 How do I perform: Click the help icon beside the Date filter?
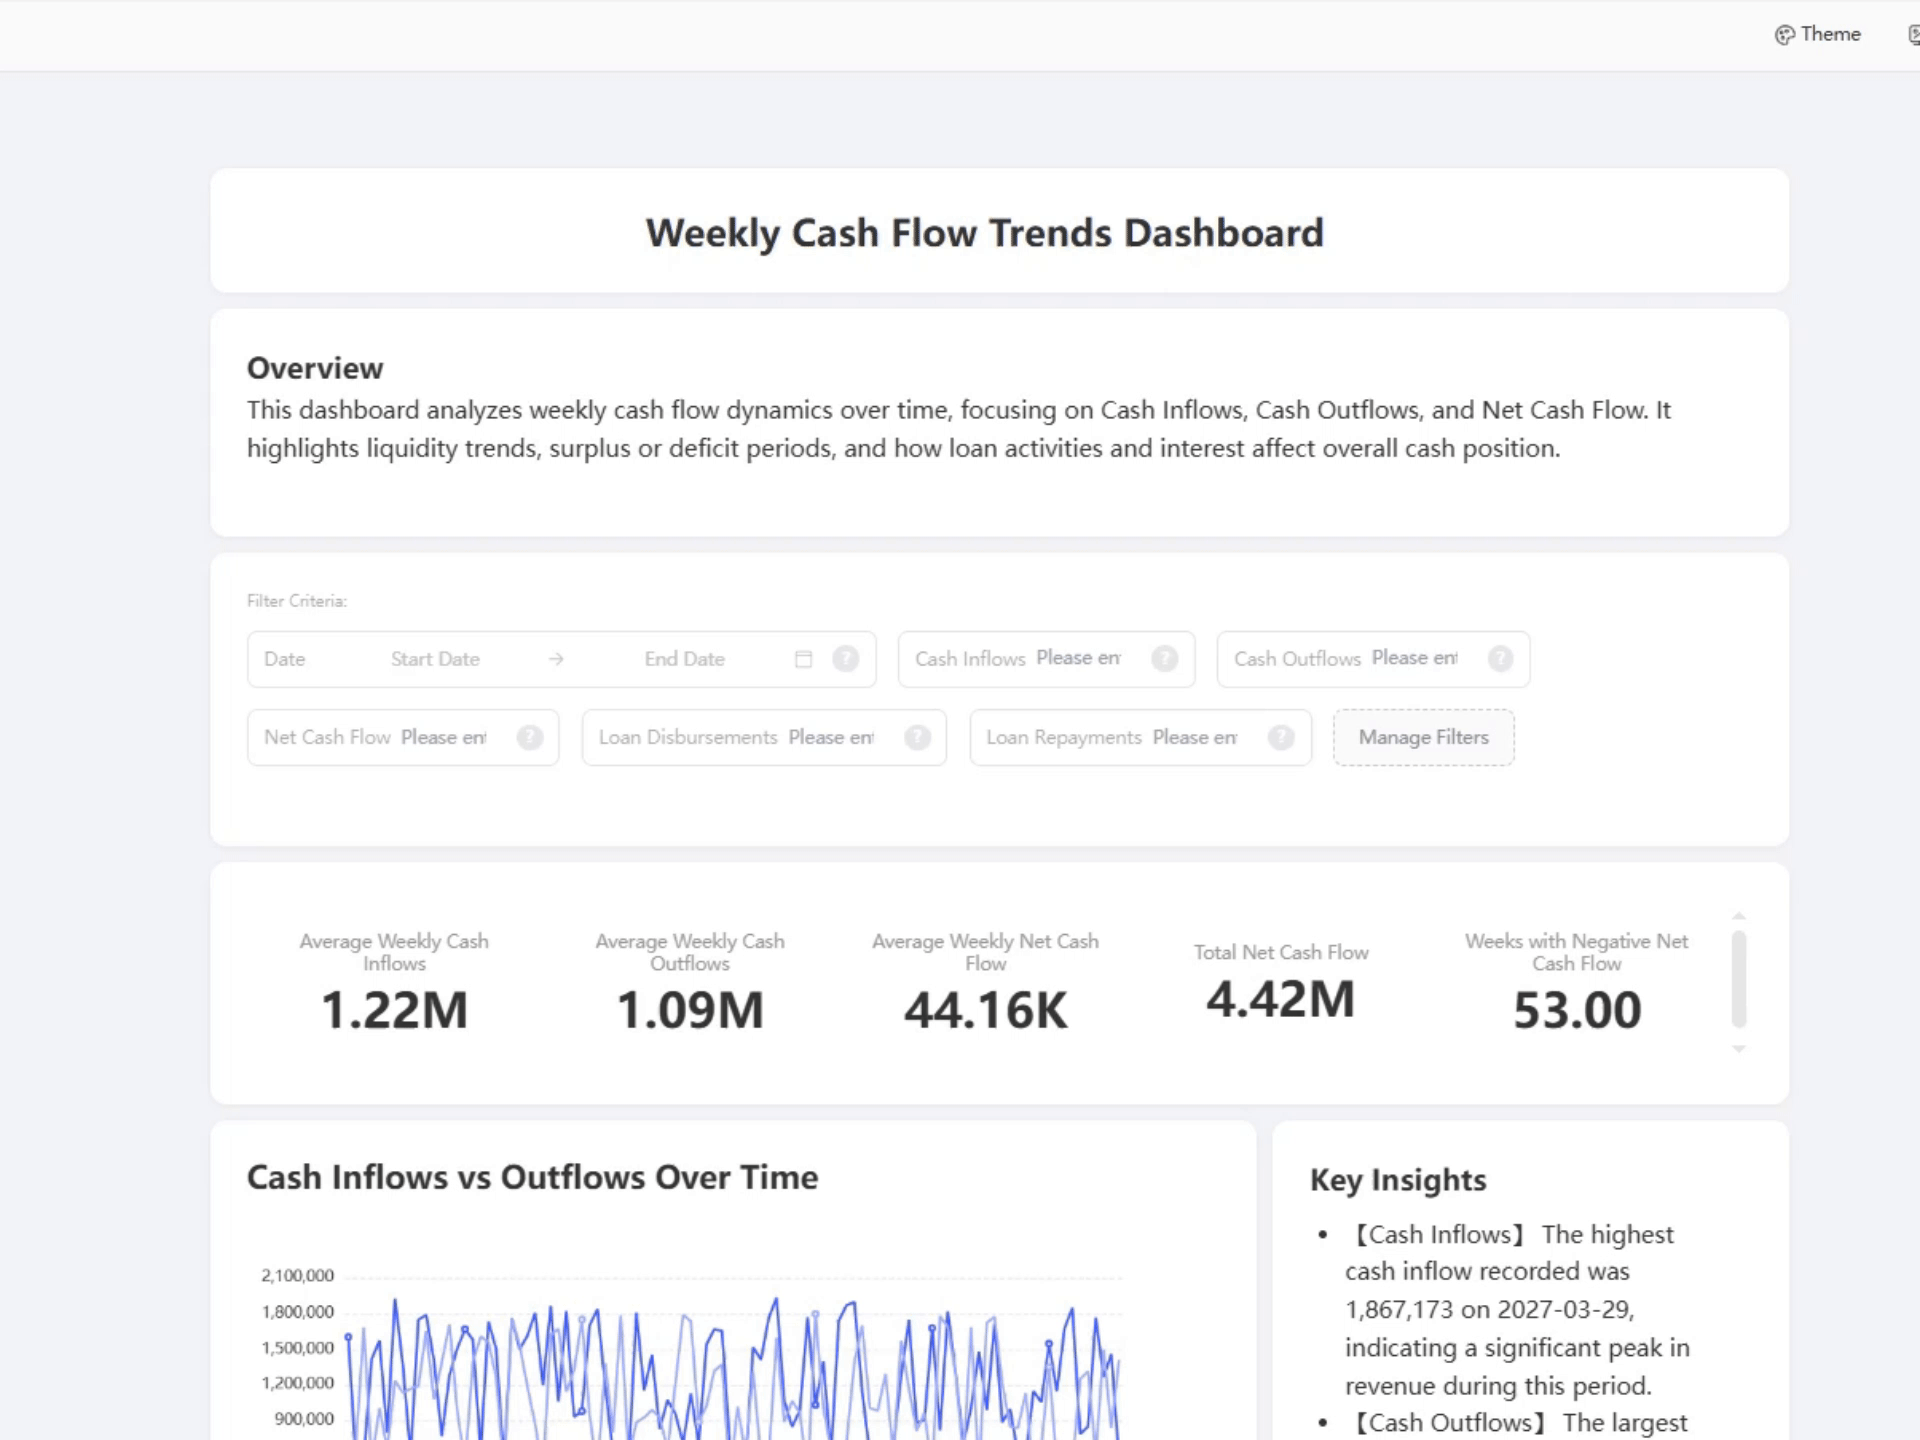pyautogui.click(x=846, y=659)
